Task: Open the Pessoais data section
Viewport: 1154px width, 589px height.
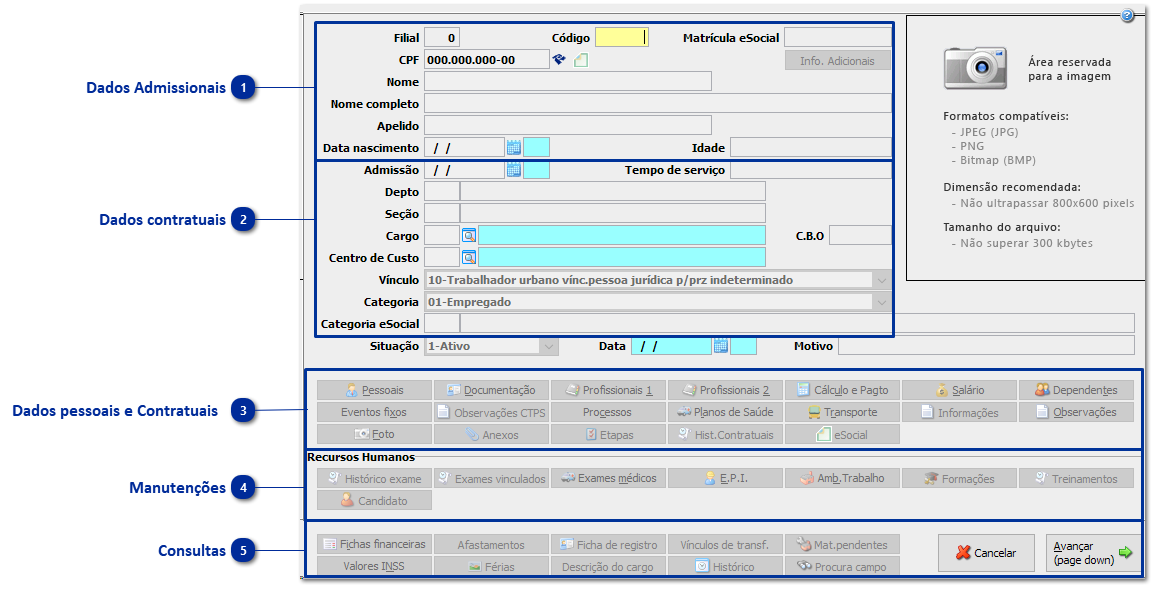Action: (374, 390)
